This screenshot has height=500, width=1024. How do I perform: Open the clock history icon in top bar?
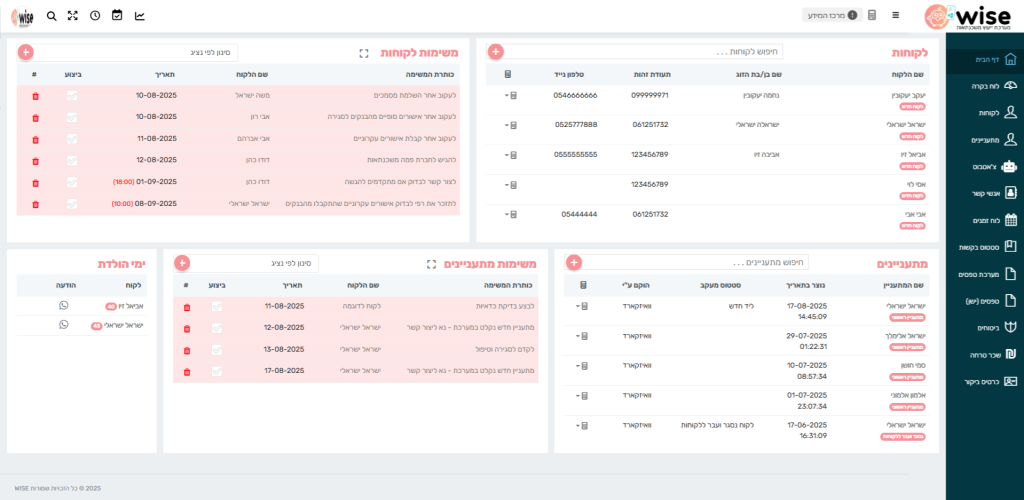point(95,16)
